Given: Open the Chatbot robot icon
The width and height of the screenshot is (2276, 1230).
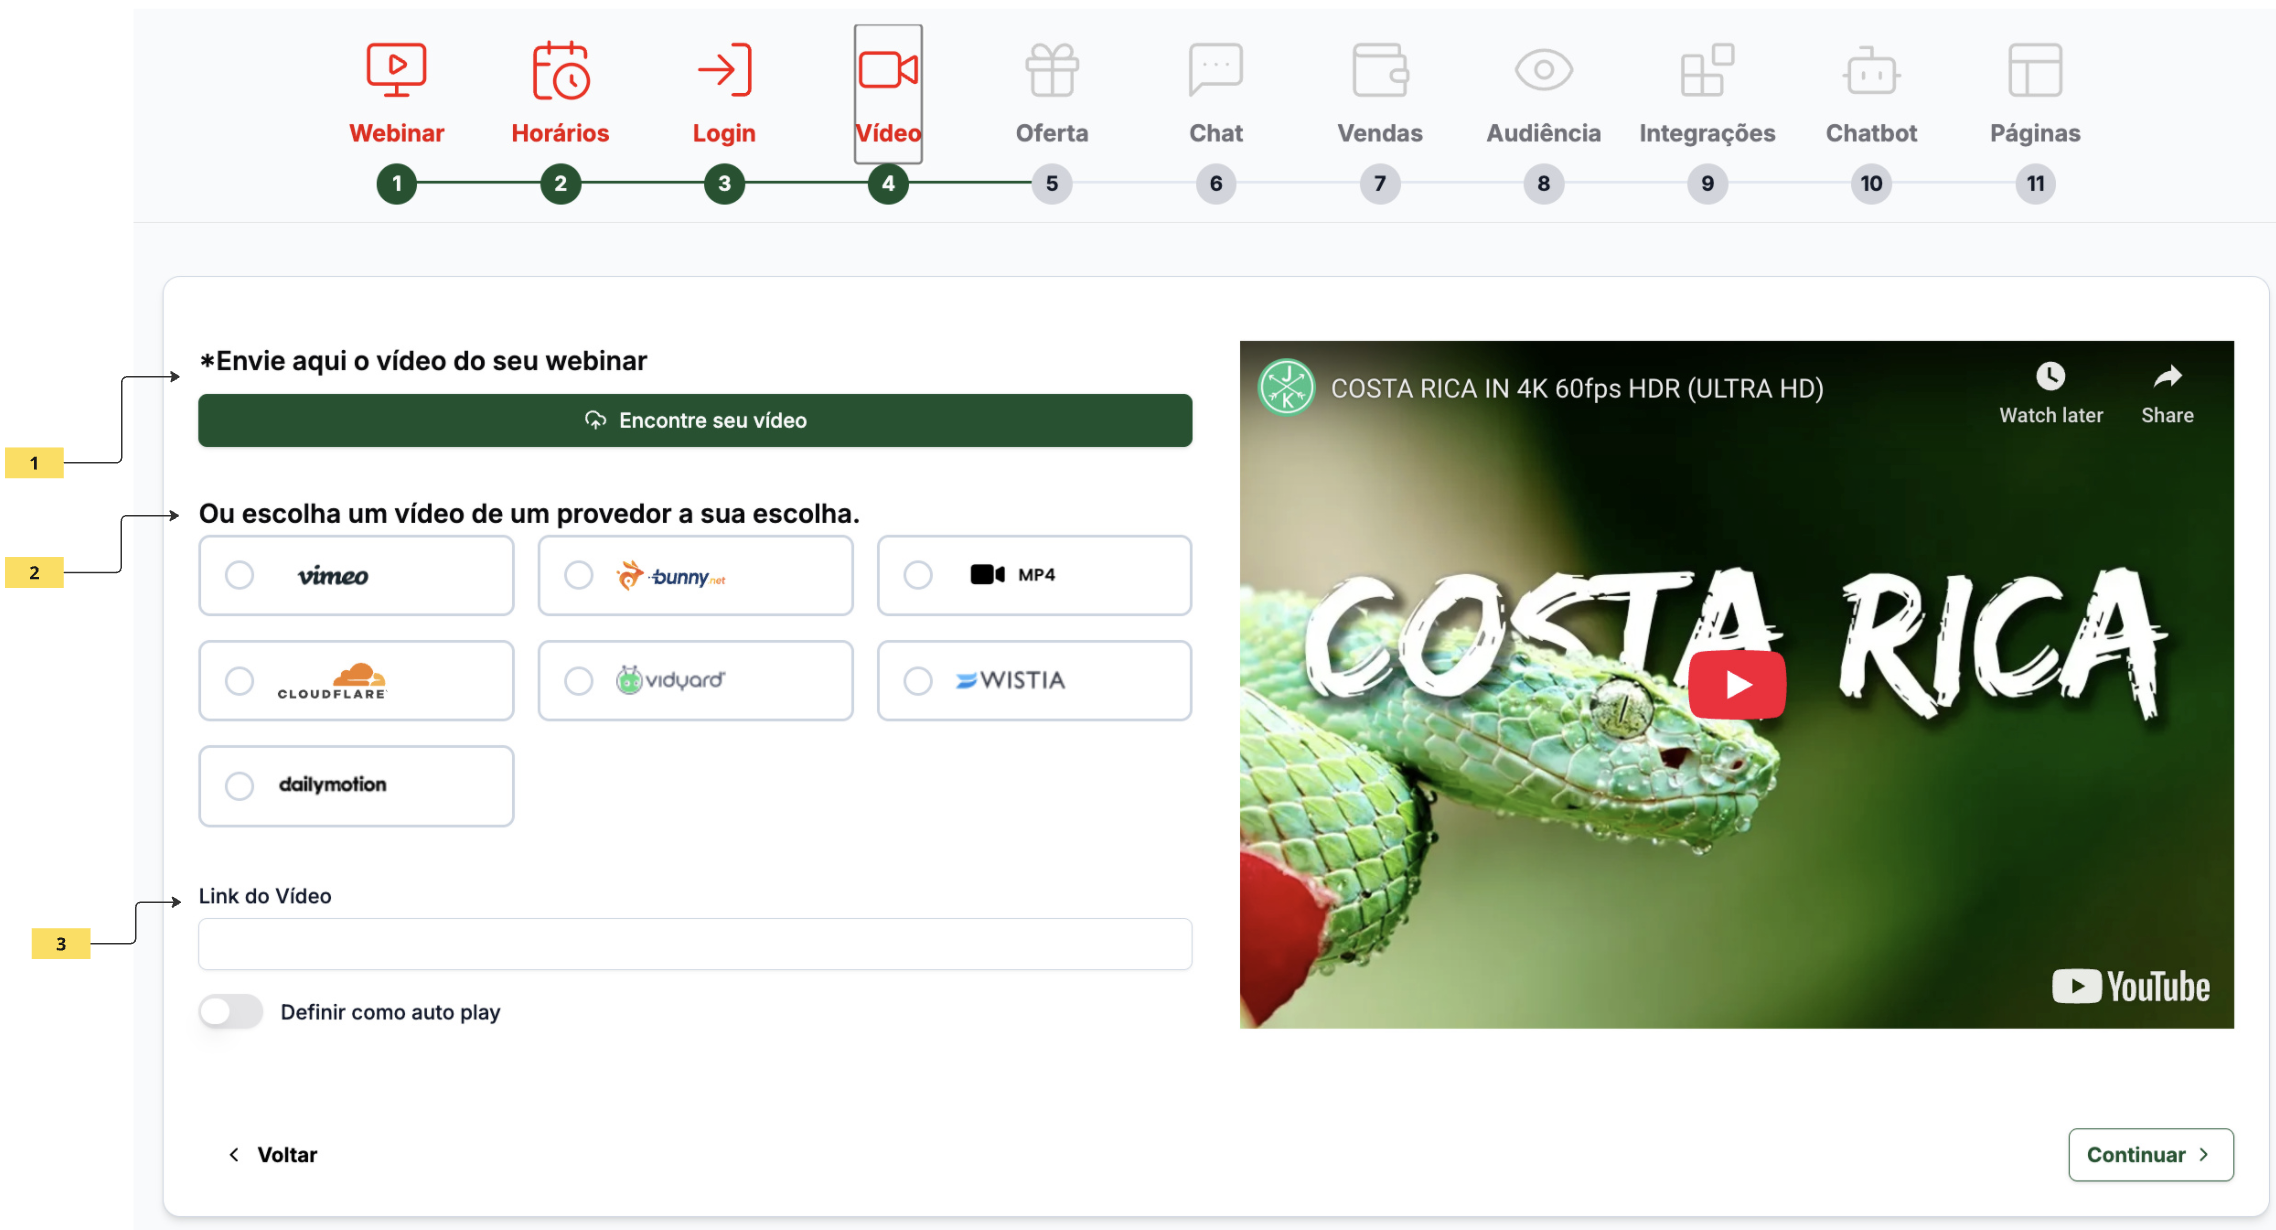Looking at the screenshot, I should 1871,70.
